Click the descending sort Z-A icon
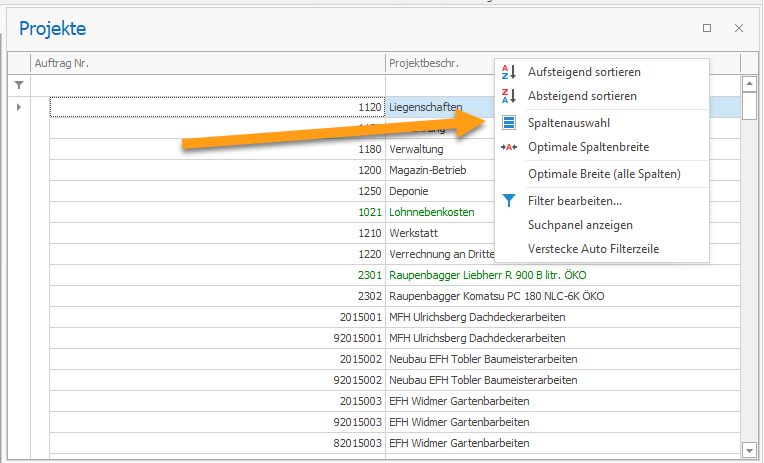 (509, 96)
